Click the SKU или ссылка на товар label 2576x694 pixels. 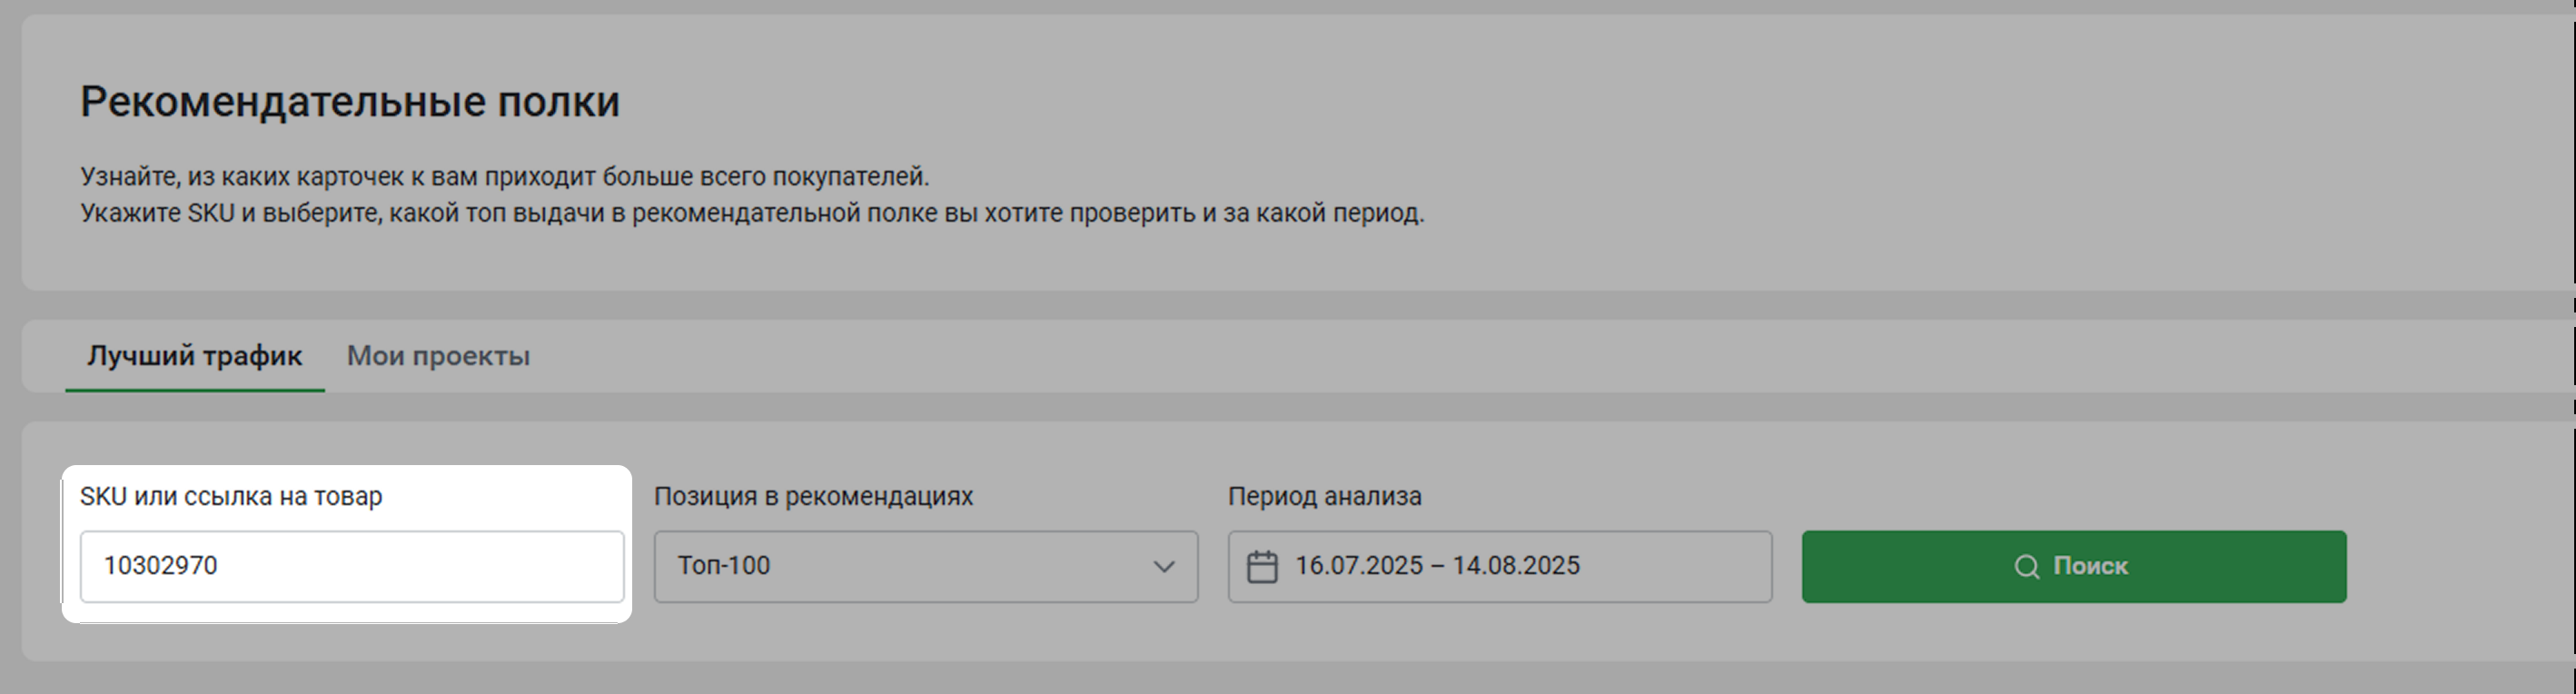tap(231, 496)
